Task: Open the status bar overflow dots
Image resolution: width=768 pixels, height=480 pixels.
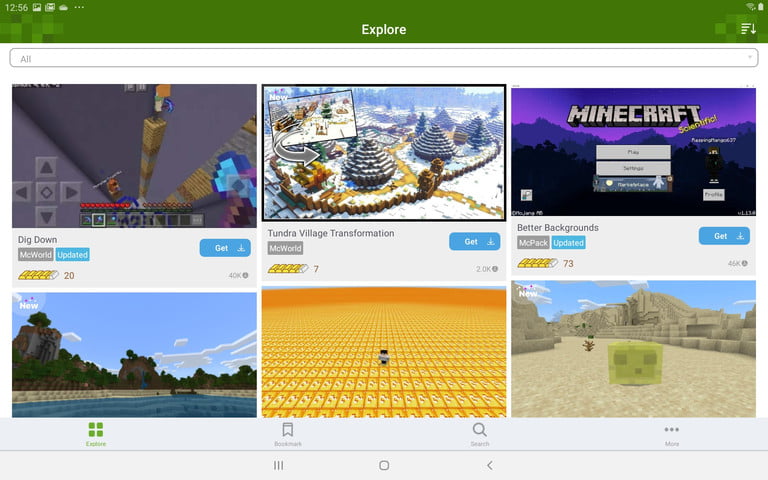Action: pyautogui.click(x=79, y=7)
